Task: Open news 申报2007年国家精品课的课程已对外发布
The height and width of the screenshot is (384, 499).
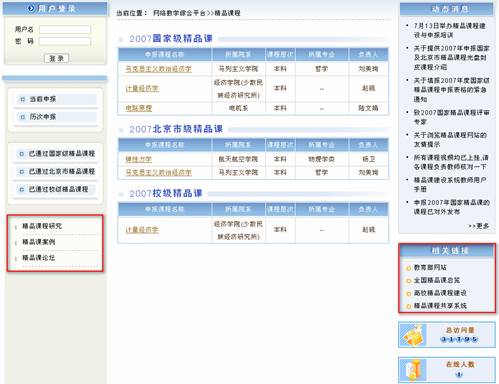Action: tap(451, 207)
